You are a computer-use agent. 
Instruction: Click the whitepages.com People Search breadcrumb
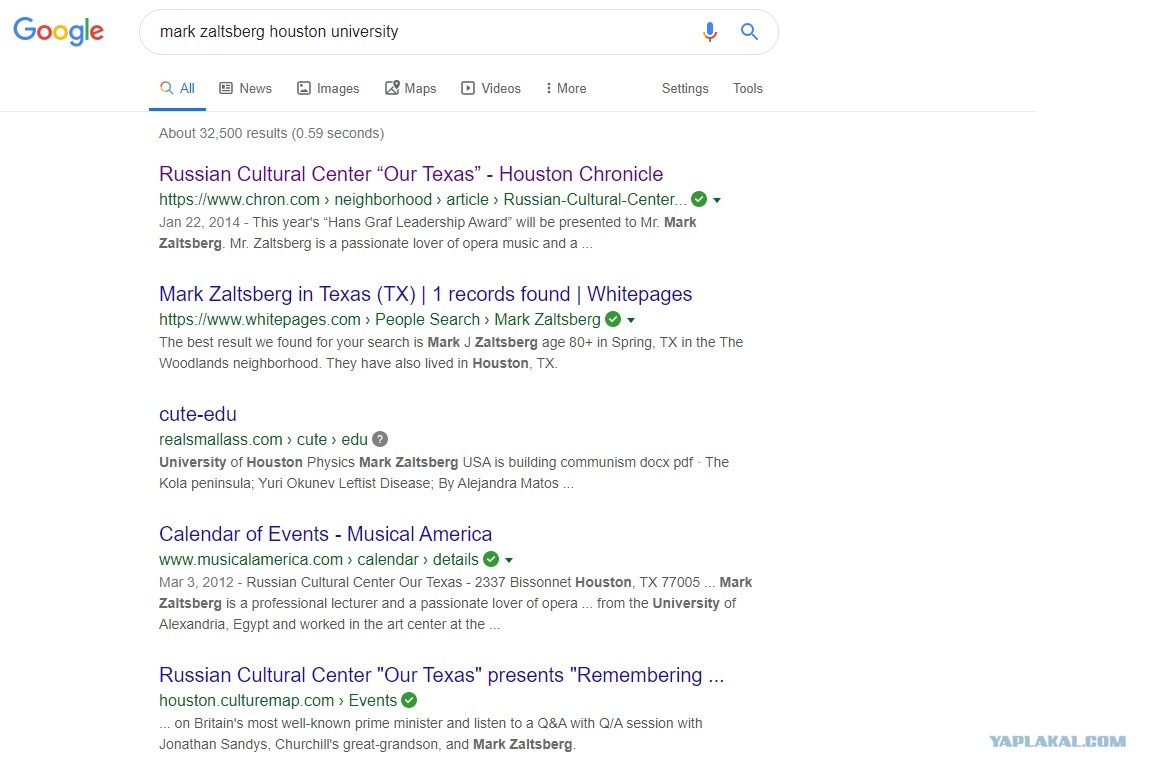(380, 319)
